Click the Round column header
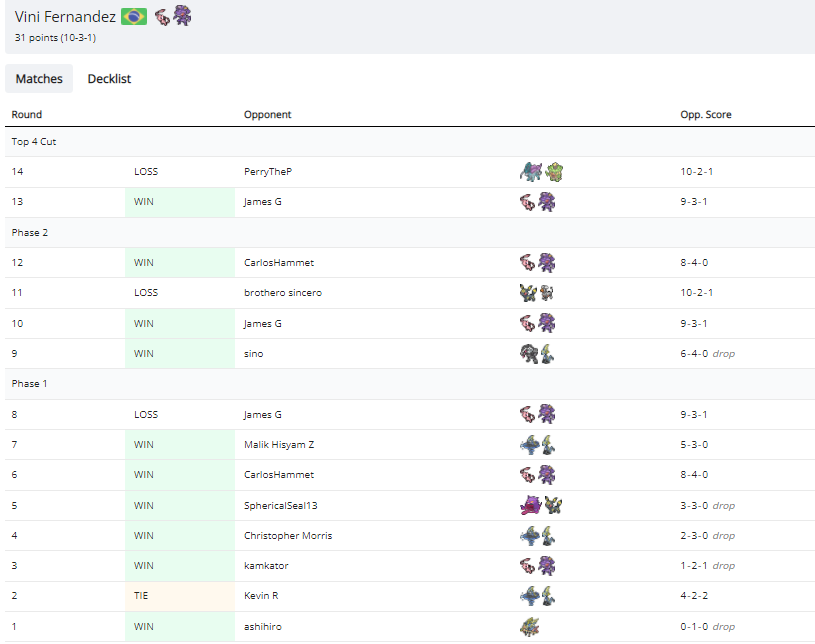815x644 pixels. [x=27, y=114]
